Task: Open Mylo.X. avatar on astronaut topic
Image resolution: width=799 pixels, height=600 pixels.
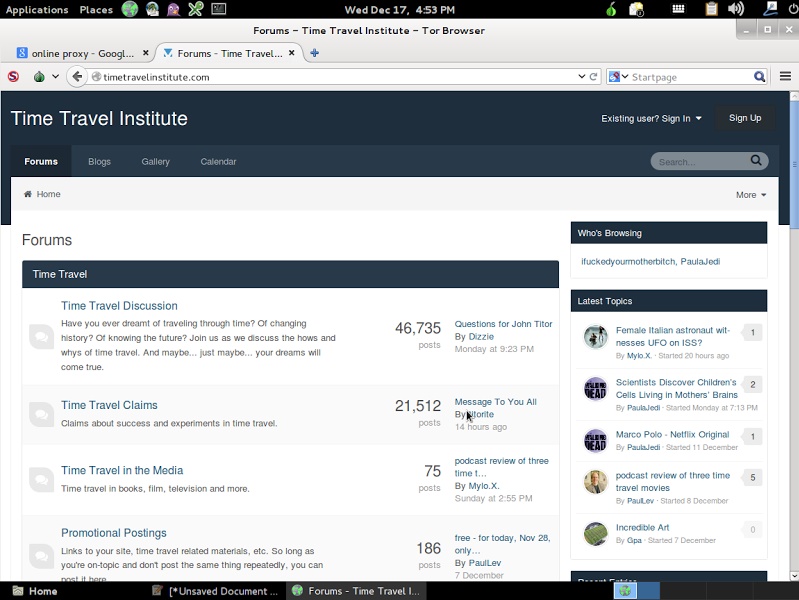Action: 595,336
